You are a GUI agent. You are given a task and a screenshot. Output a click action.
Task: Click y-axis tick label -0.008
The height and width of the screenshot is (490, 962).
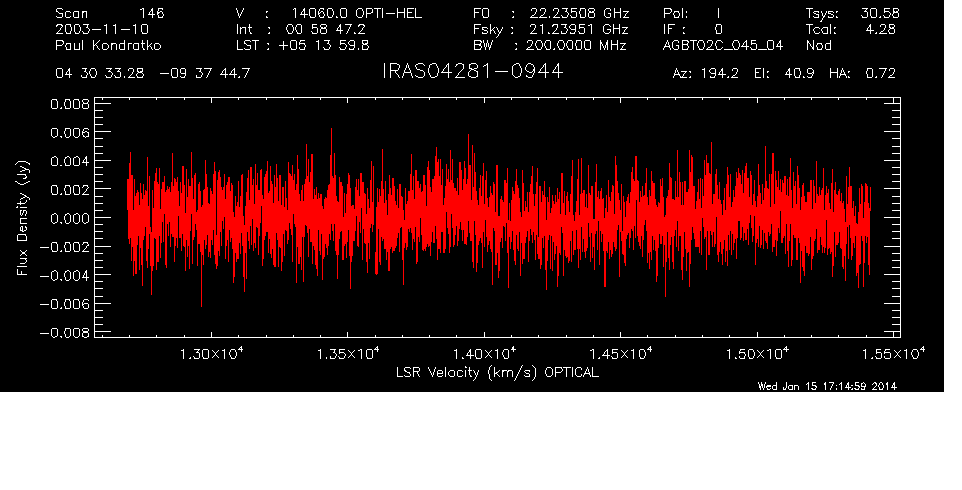pyautogui.click(x=65, y=333)
